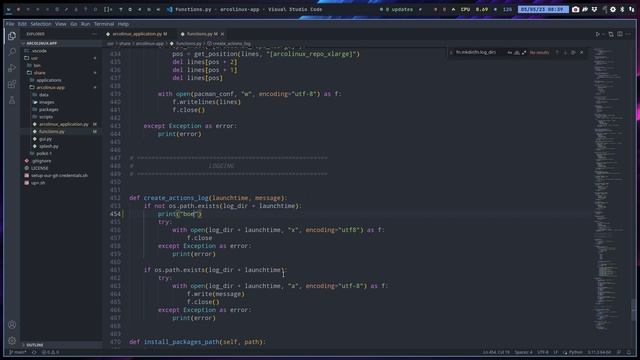Click the Split Editor Right icon

[620, 34]
